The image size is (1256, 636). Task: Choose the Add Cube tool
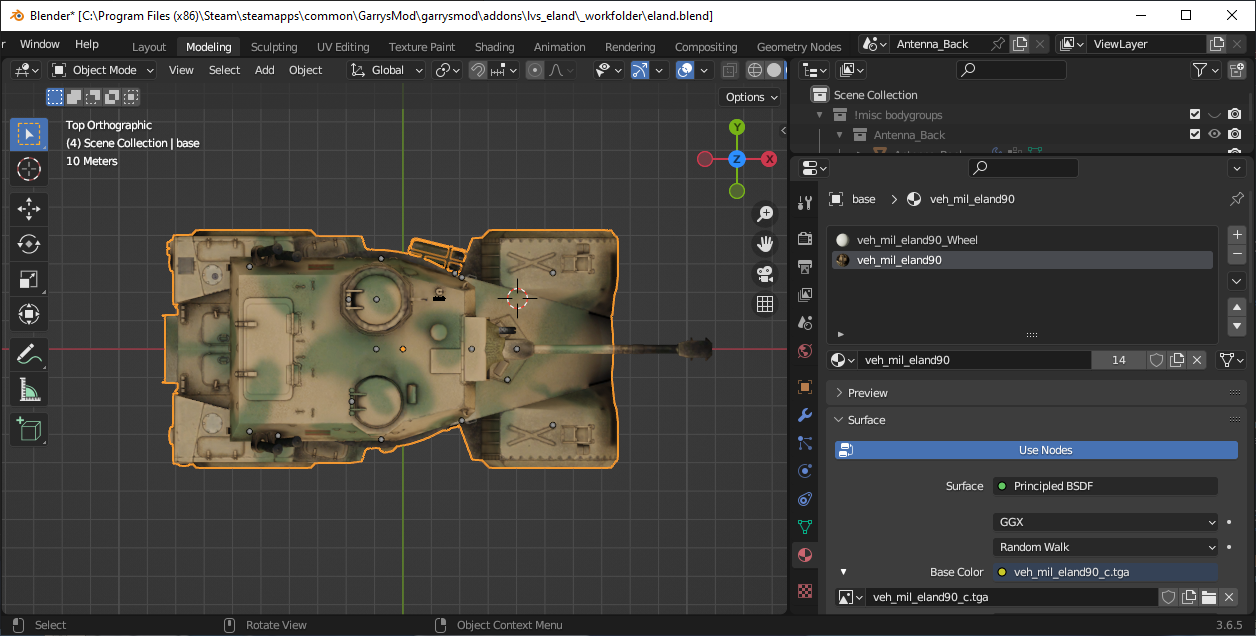pyautogui.click(x=29, y=430)
